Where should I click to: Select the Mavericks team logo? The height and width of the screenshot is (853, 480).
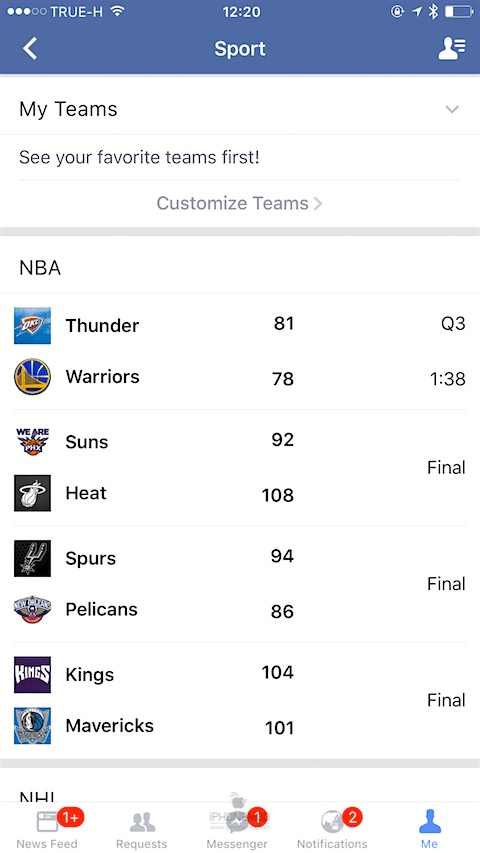pos(33,726)
